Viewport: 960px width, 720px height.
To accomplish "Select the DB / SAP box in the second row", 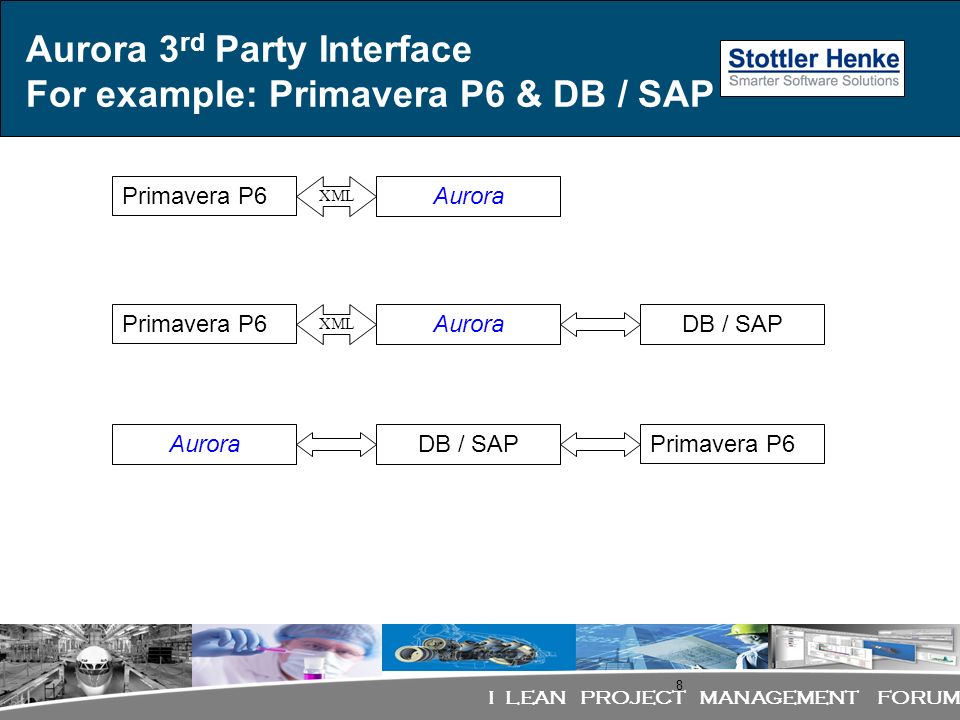I will tap(732, 324).
